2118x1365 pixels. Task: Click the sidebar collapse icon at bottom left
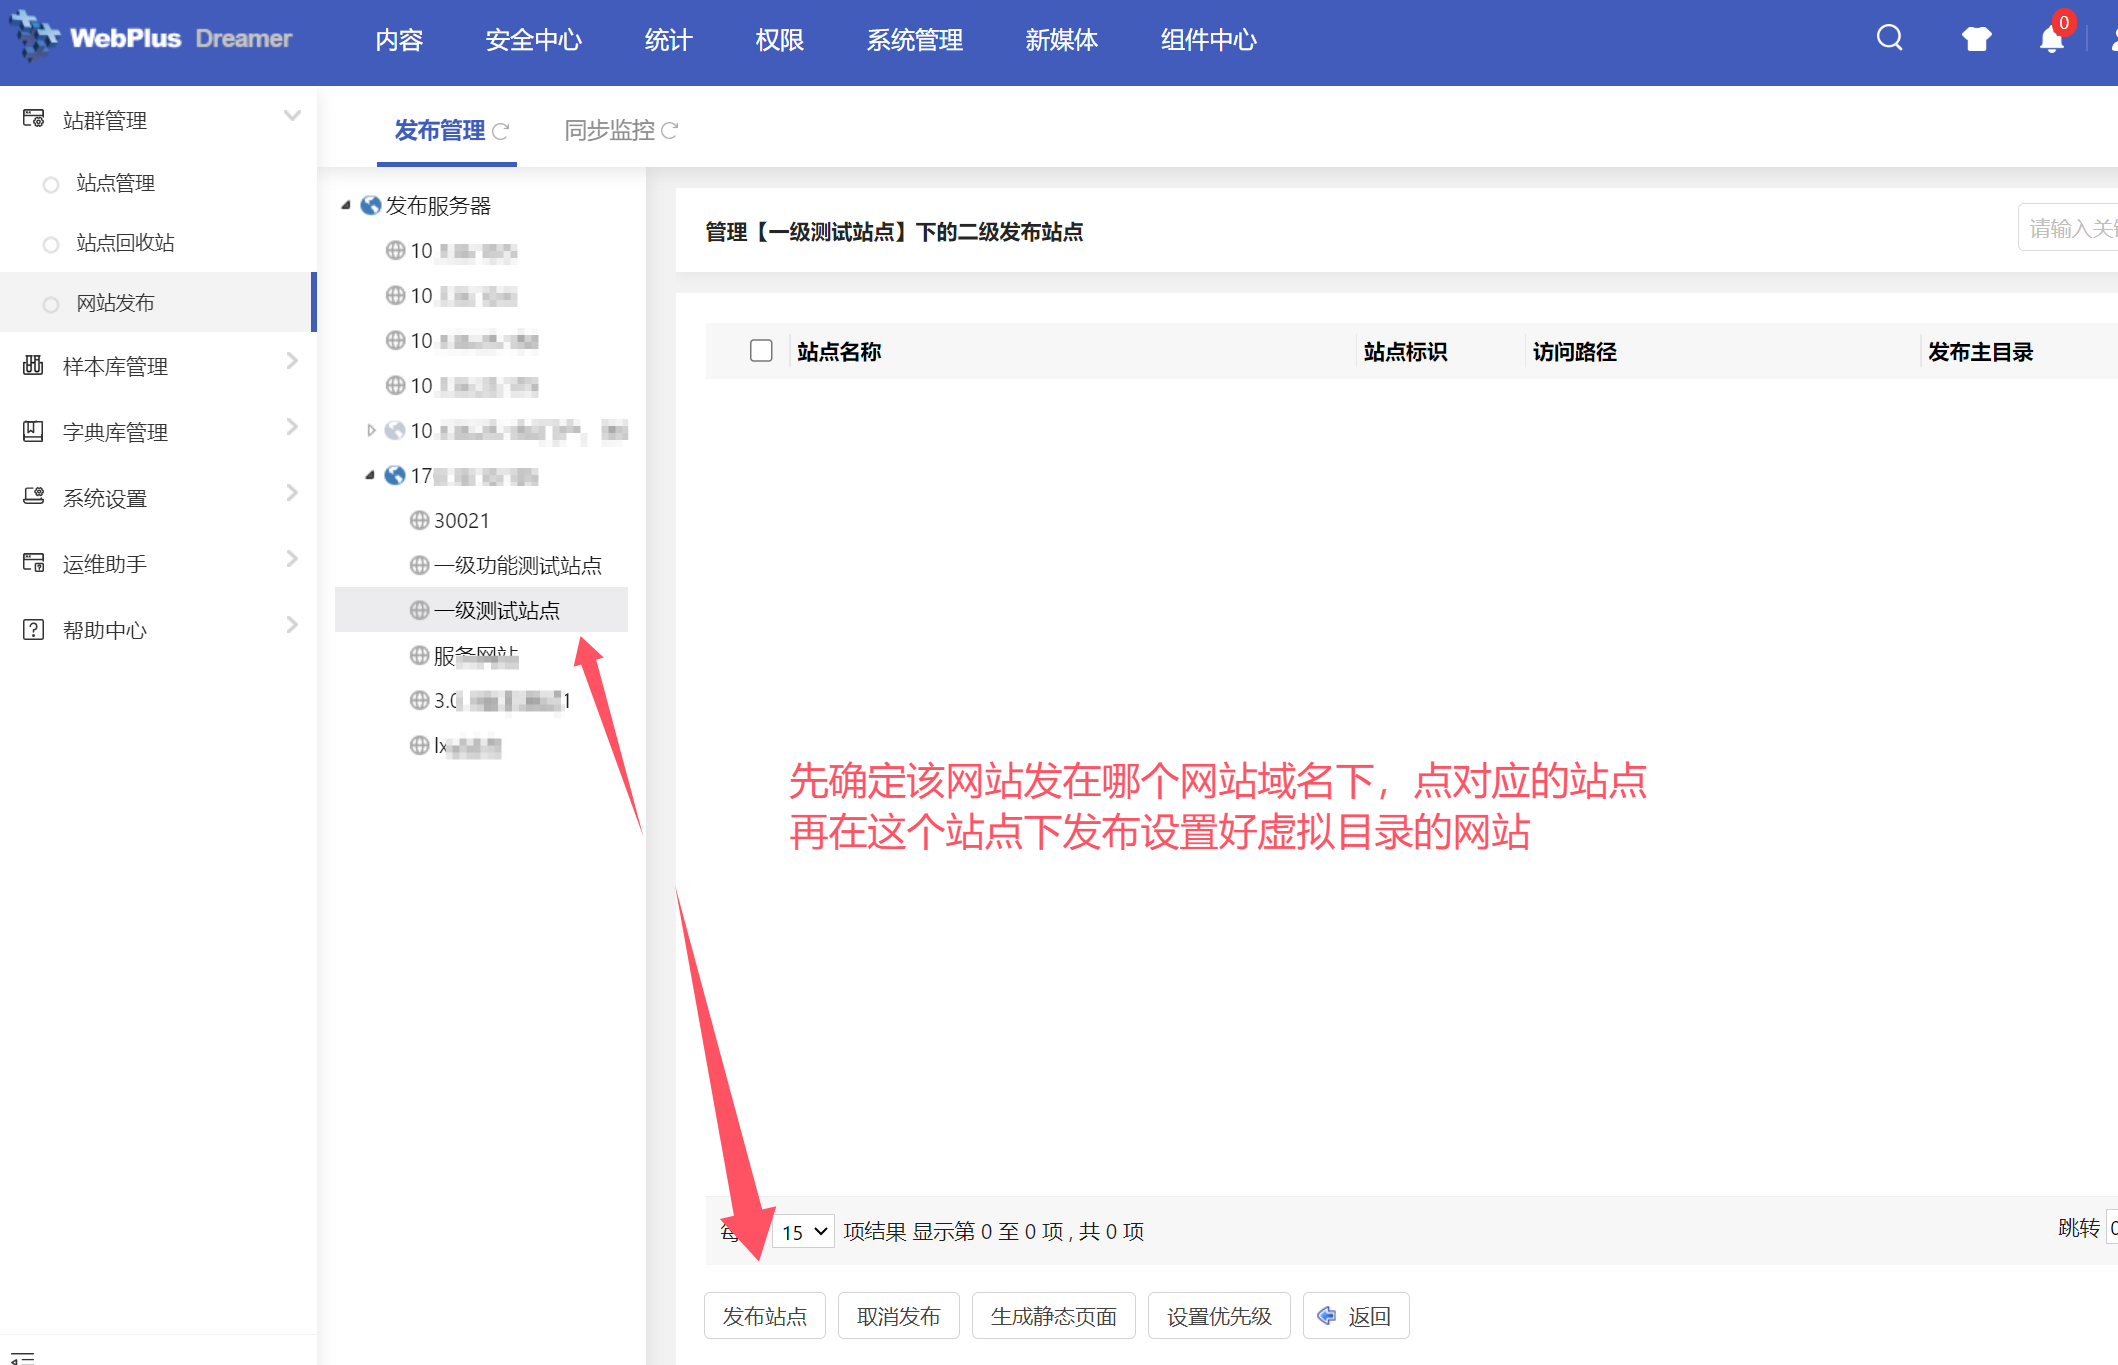[22, 1357]
